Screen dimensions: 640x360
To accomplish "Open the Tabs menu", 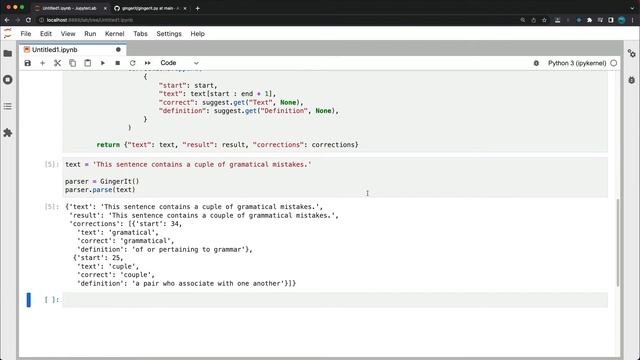I will tap(140, 34).
